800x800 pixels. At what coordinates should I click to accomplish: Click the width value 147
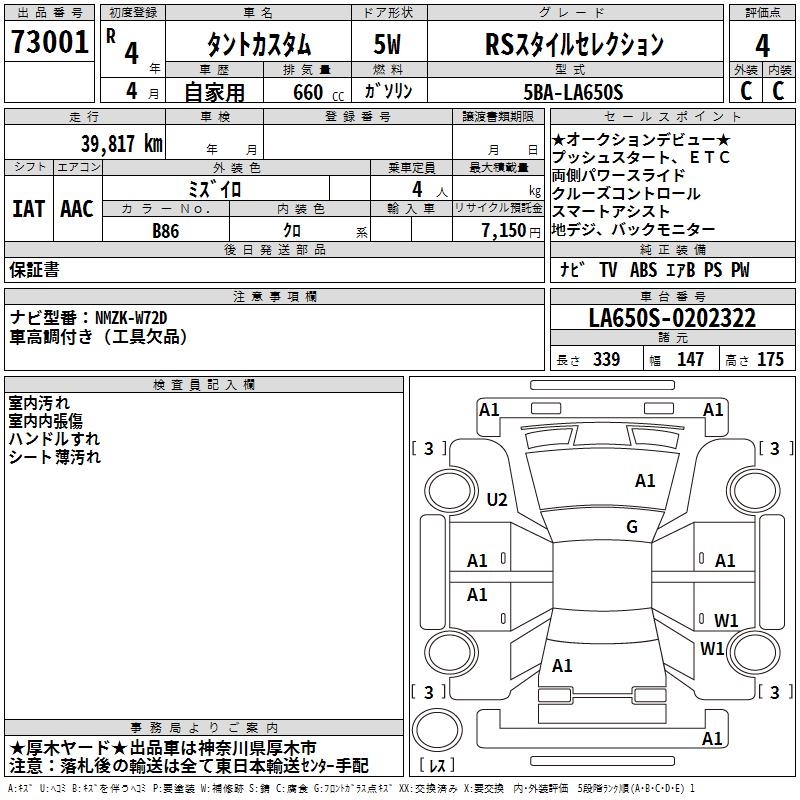(x=690, y=360)
